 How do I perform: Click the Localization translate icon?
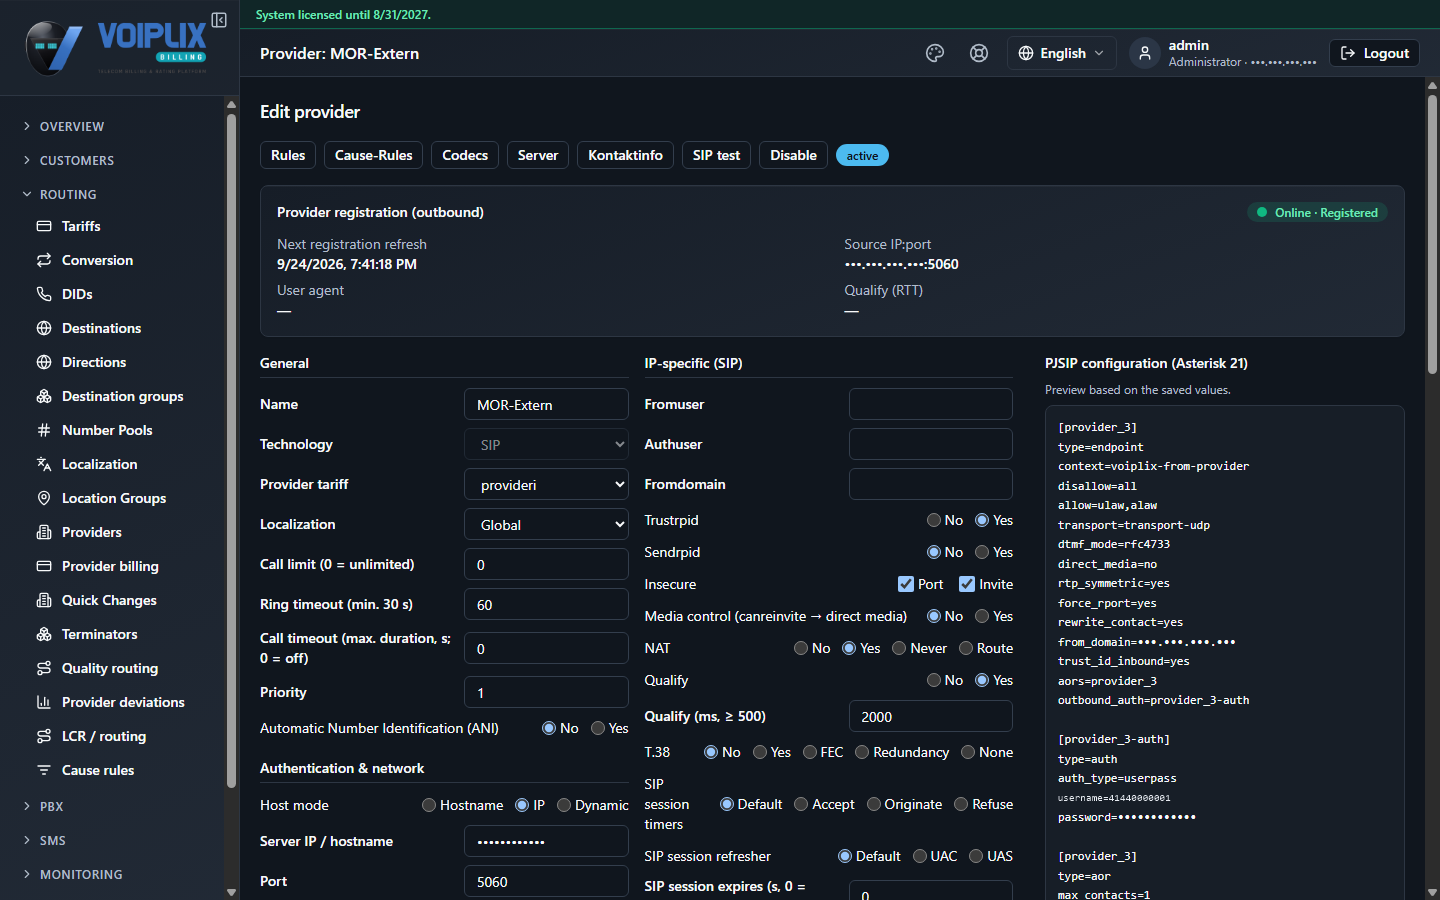tap(44, 464)
